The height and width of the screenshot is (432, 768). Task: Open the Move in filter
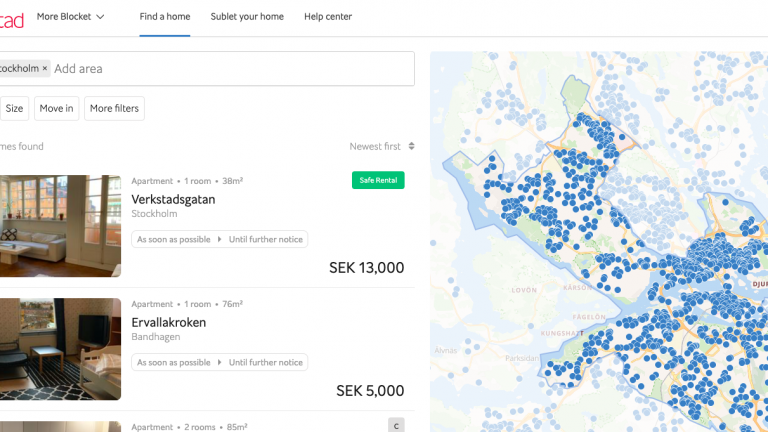tap(56, 108)
